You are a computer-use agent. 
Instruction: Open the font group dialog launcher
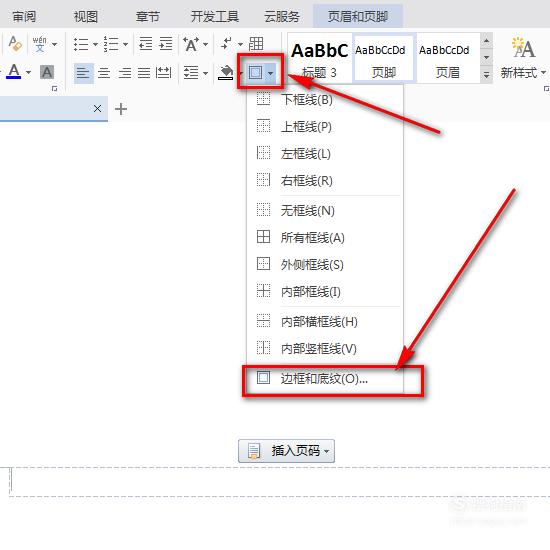click(54, 89)
